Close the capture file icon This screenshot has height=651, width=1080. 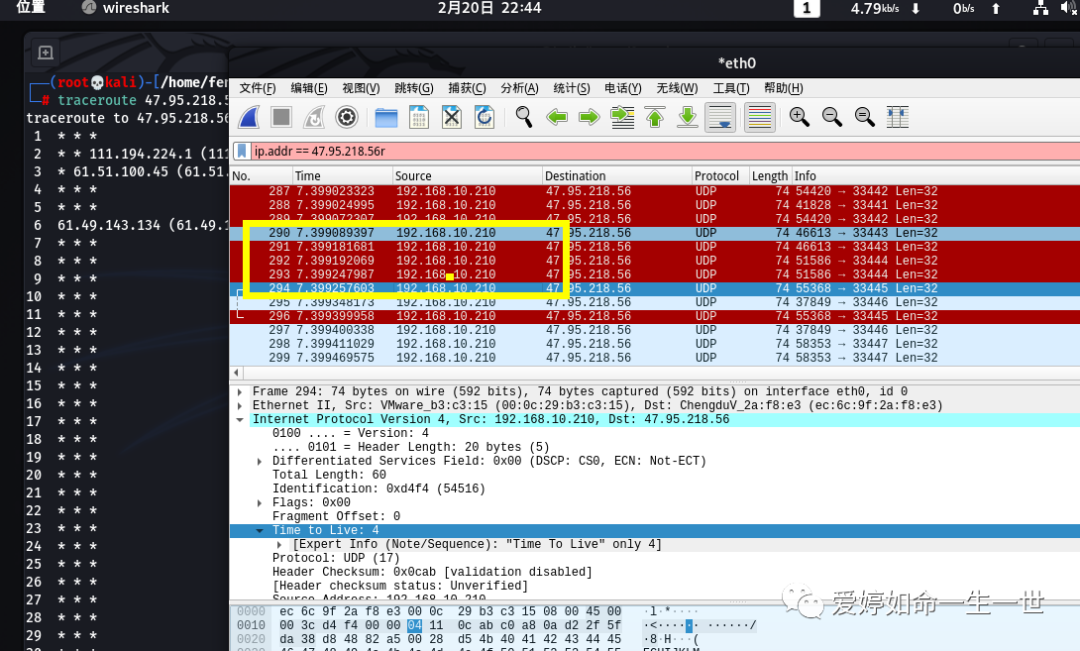(452, 117)
